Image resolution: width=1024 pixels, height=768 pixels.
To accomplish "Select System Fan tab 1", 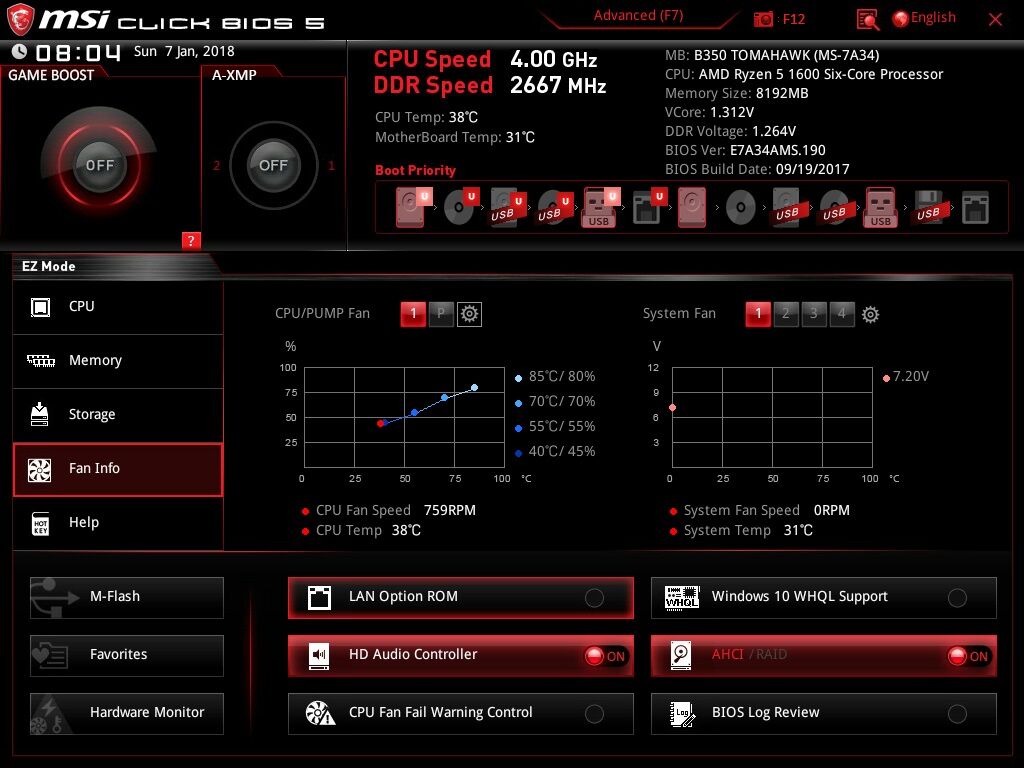I will [x=758, y=314].
